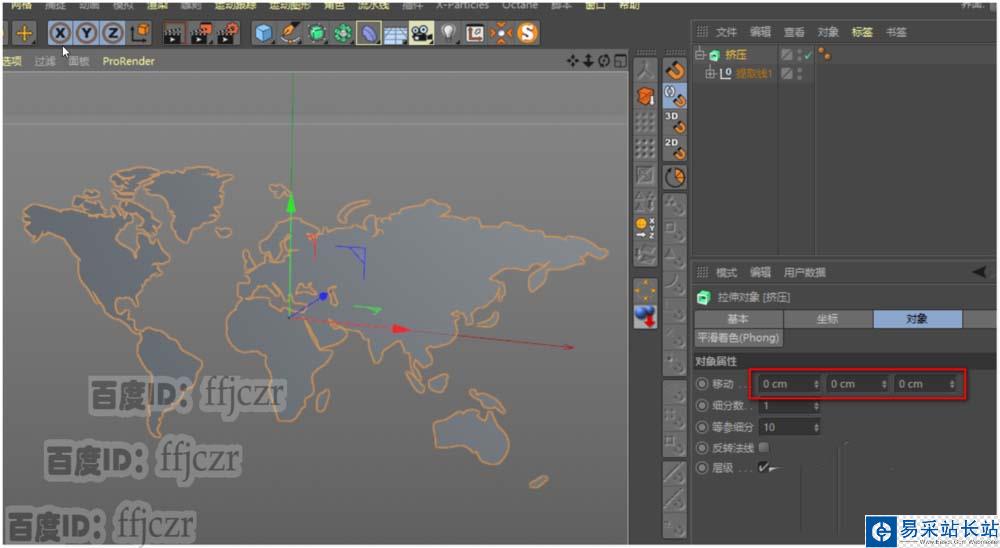The height and width of the screenshot is (548, 1000).
Task: Toggle the 细分数 animation radio dot
Action: point(702,405)
